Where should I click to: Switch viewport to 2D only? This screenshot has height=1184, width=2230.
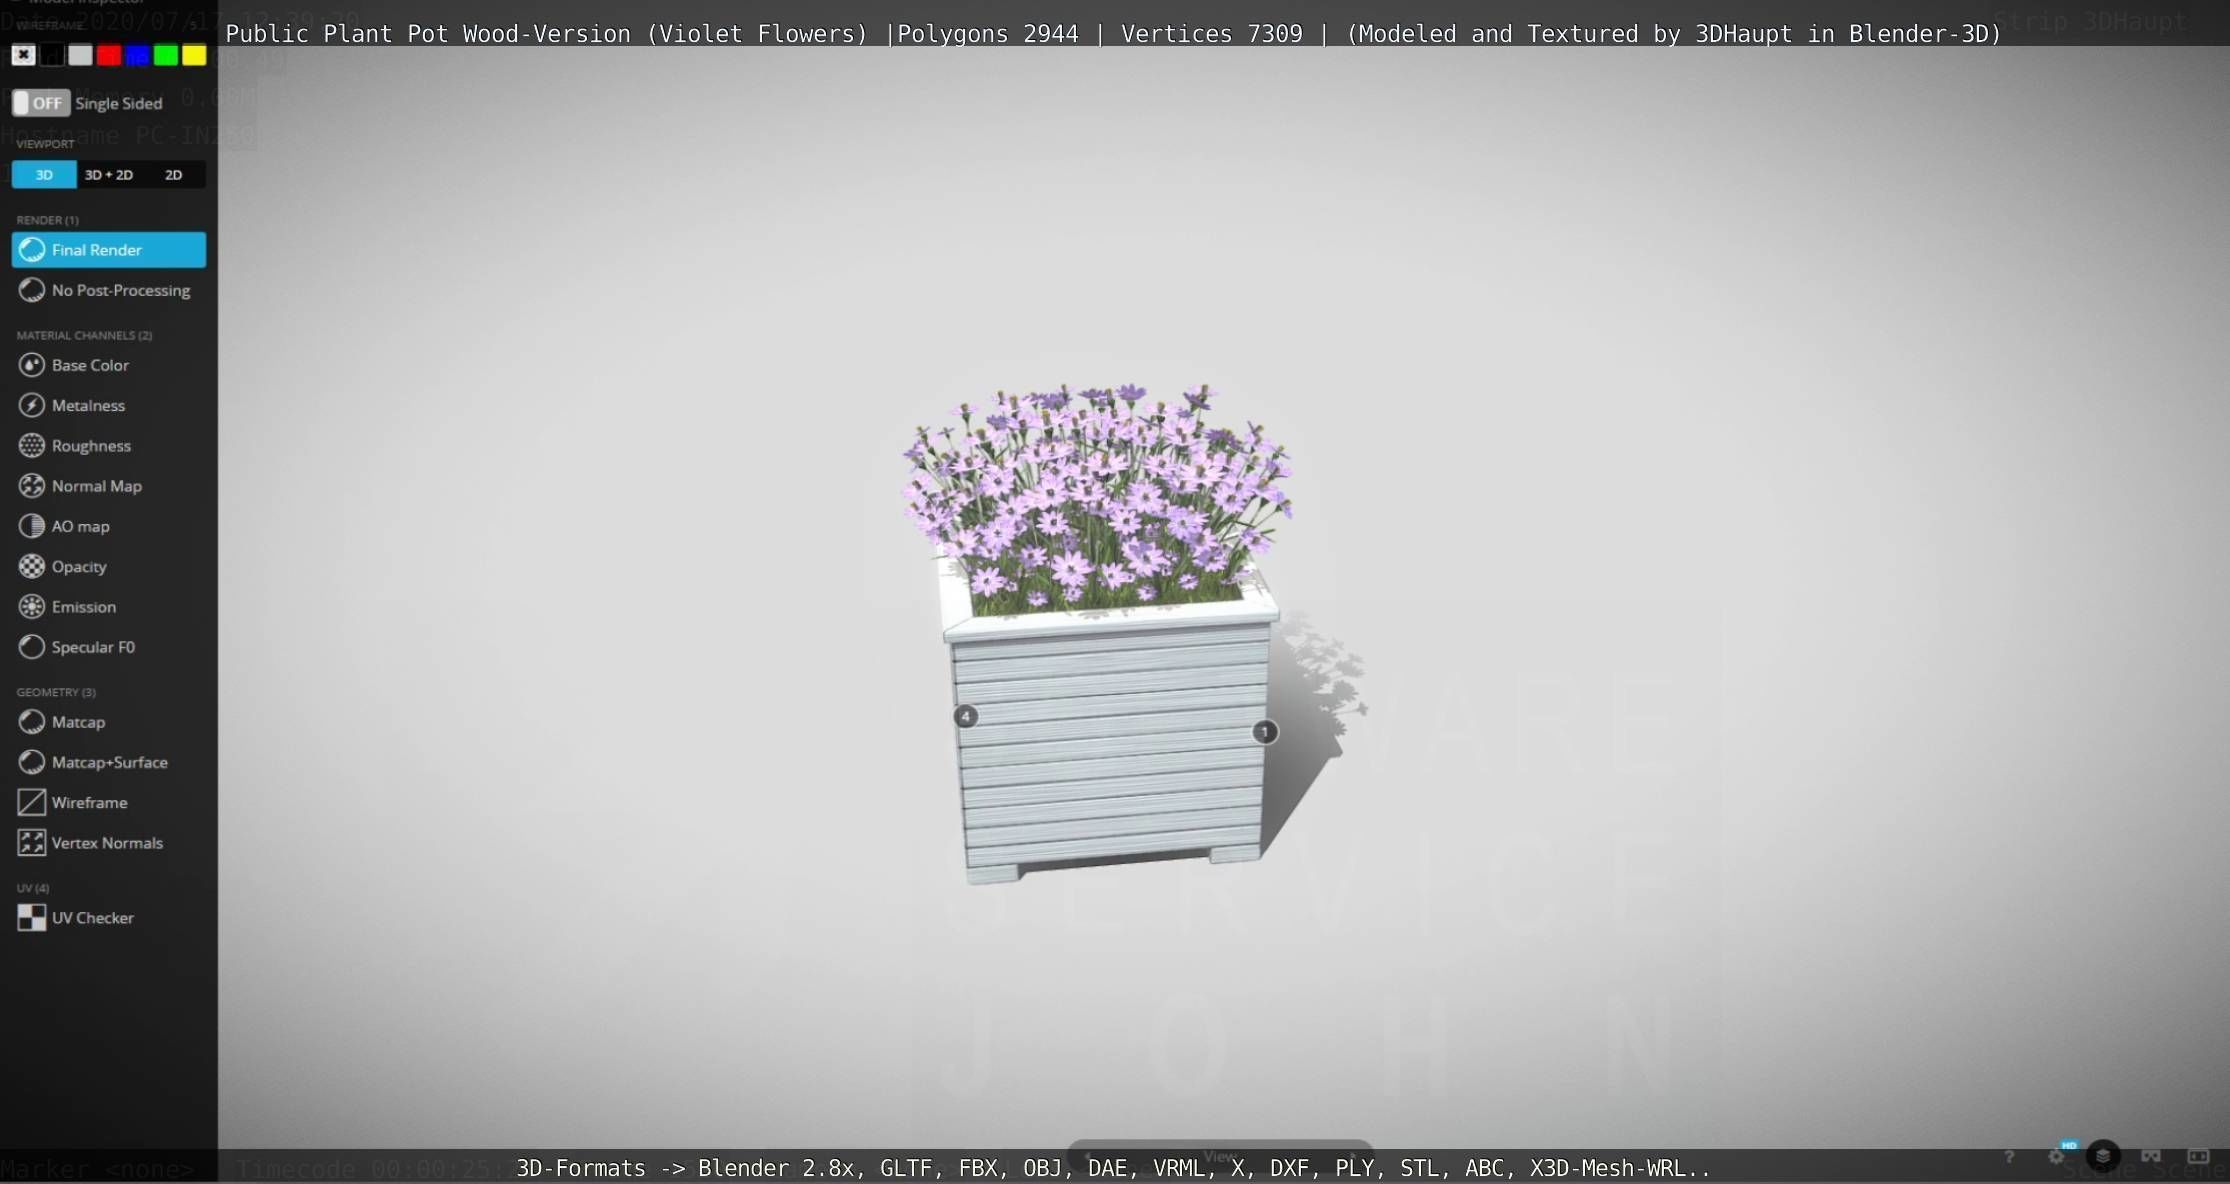pos(173,175)
